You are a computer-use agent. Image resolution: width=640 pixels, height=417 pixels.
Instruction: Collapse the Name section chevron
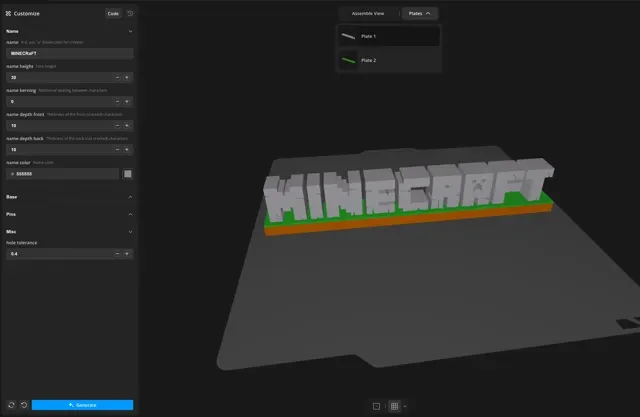pyautogui.click(x=130, y=31)
